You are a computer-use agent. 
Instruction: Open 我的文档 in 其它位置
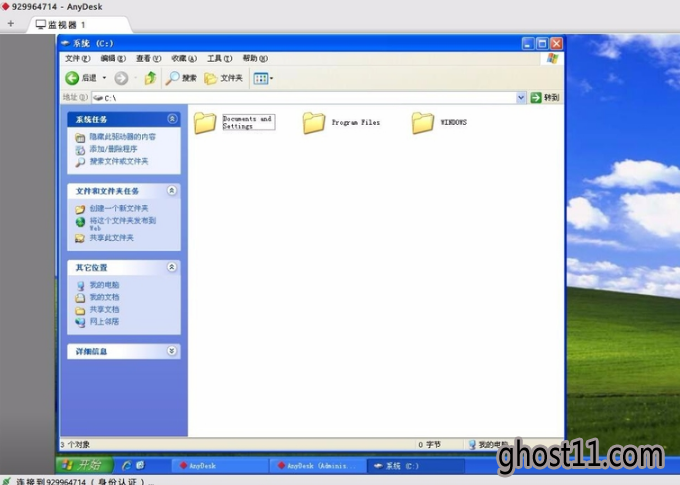(104, 297)
